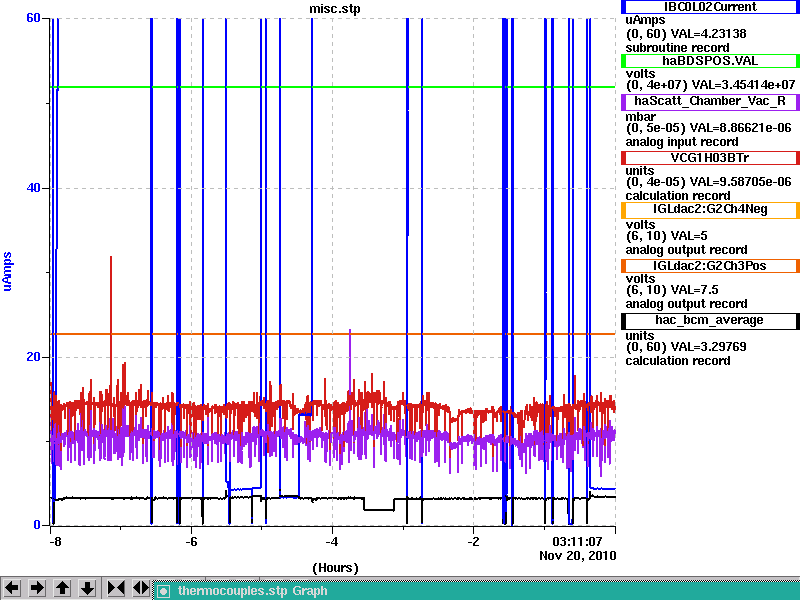Click the VAL=9.58705e-06 readout text
Image resolution: width=800 pixels, height=600 pixels.
pos(740,182)
